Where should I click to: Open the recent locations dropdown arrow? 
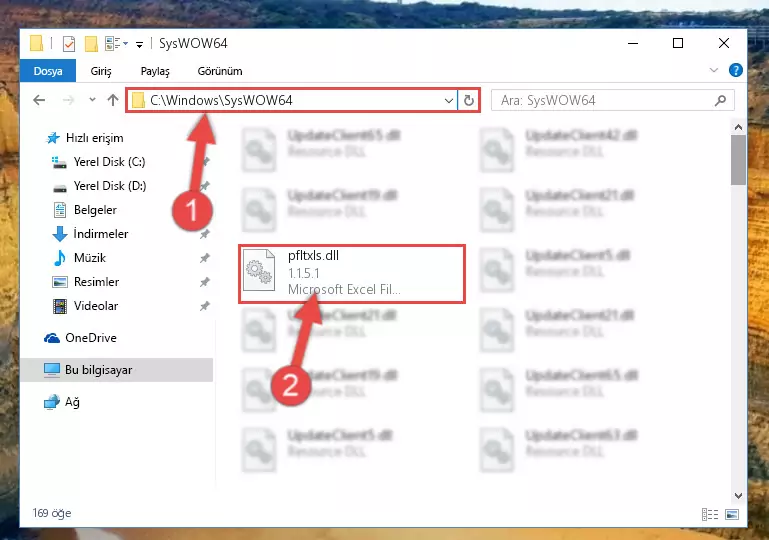point(92,100)
